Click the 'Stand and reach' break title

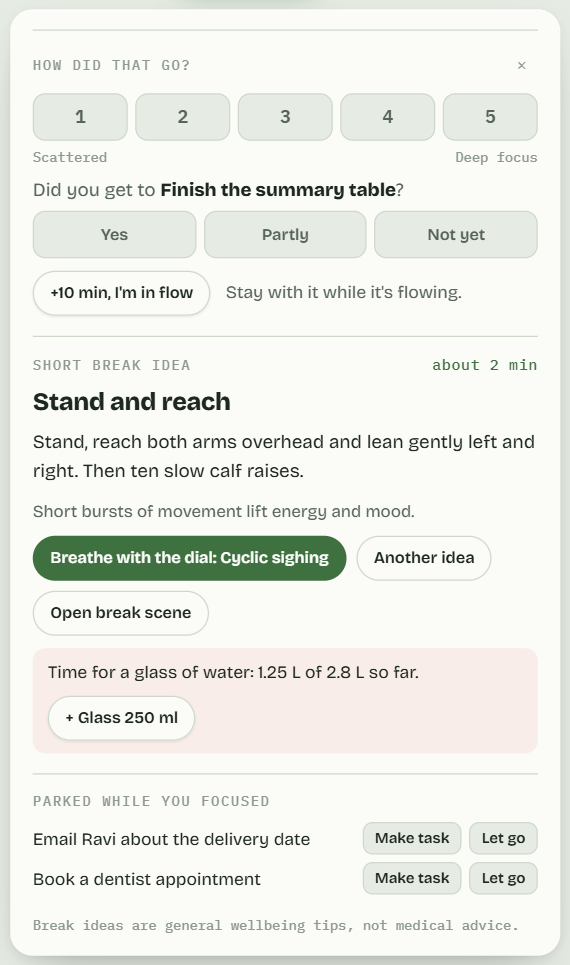pyautogui.click(x=132, y=402)
